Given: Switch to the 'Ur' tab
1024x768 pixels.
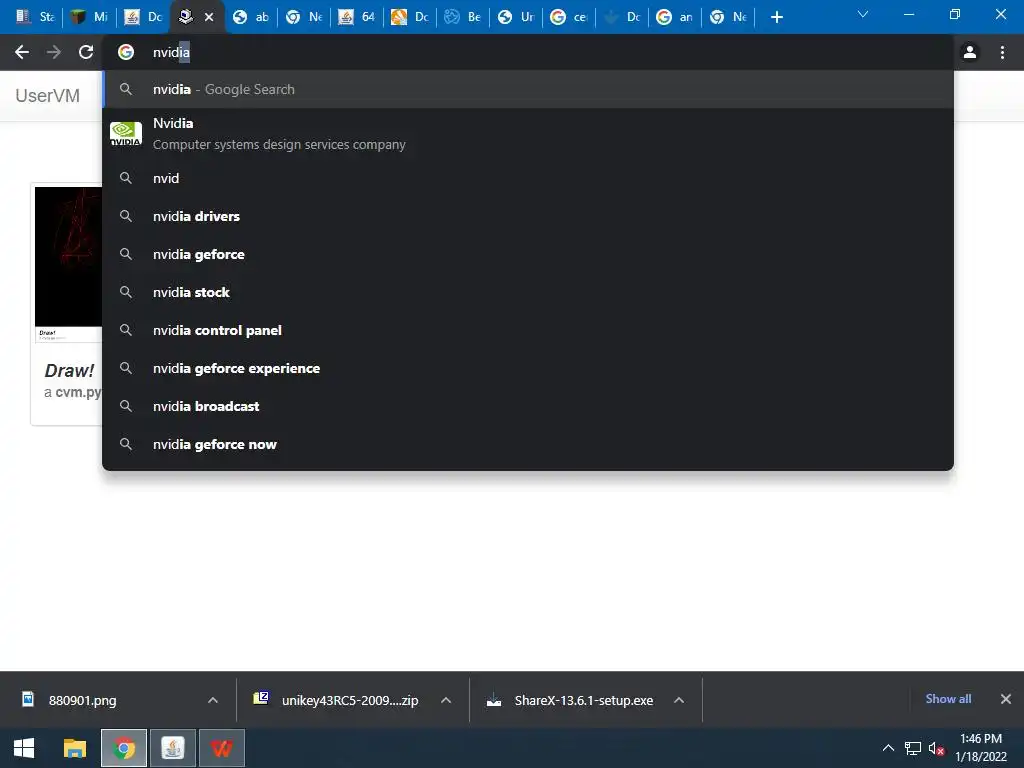Looking at the screenshot, I should pos(516,17).
